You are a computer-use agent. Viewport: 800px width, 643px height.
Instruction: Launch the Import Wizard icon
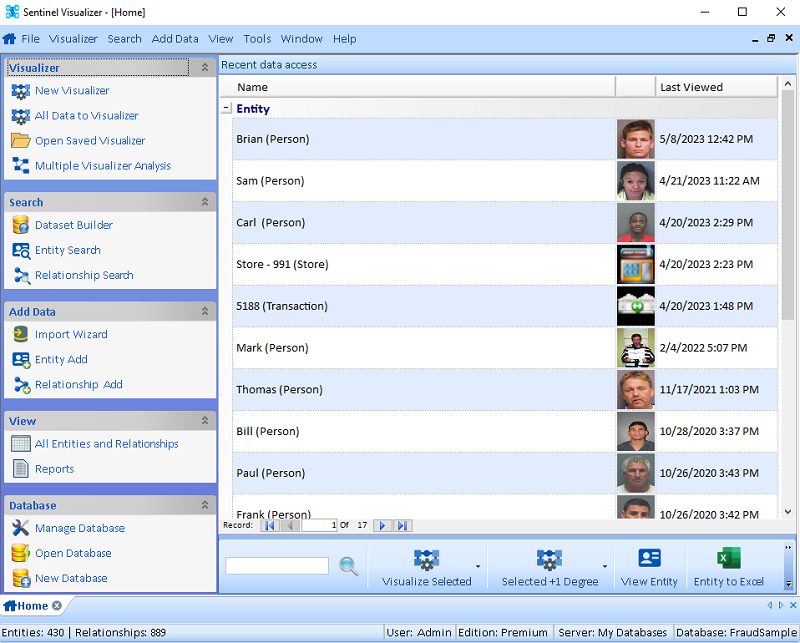click(23, 334)
